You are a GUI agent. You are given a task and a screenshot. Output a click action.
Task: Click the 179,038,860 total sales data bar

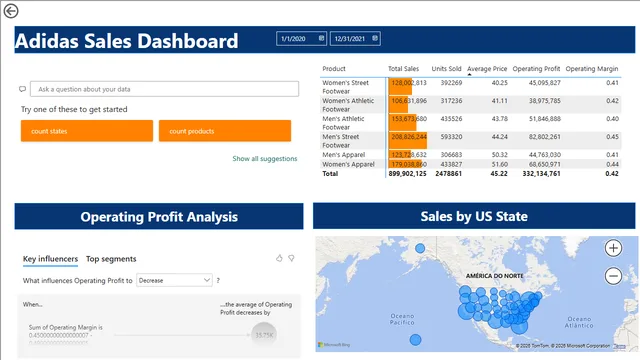tap(405, 164)
